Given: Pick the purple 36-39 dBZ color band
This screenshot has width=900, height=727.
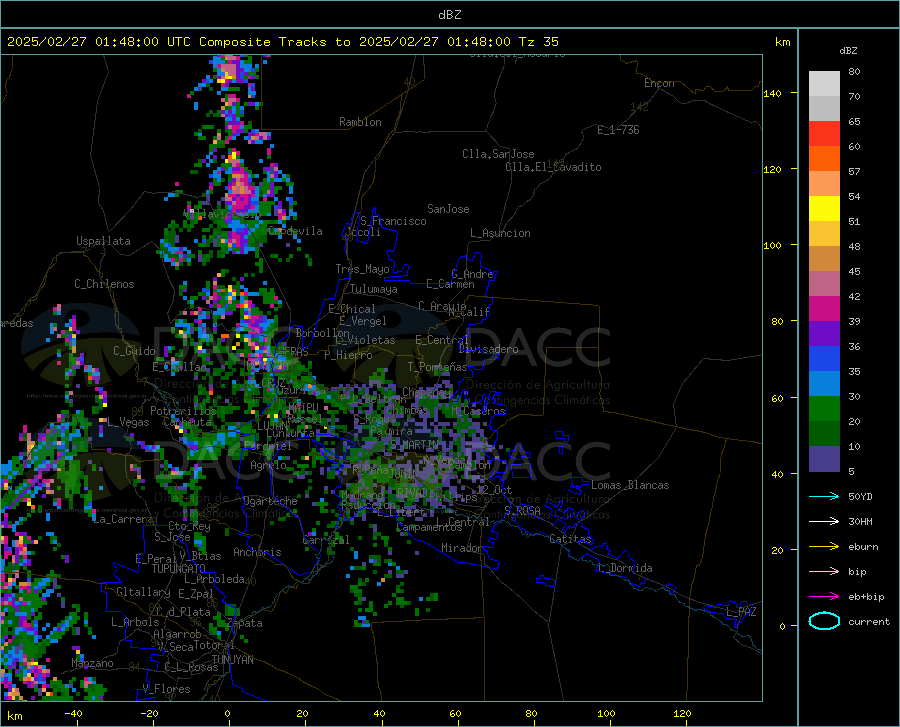Looking at the screenshot, I should click(824, 334).
